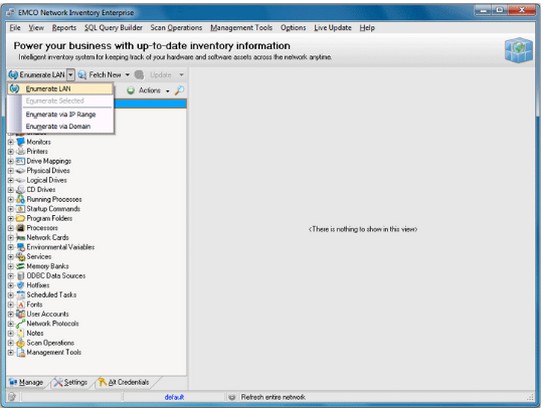Click the Fetch New toolbar icon
543x409 pixels.
coord(82,75)
